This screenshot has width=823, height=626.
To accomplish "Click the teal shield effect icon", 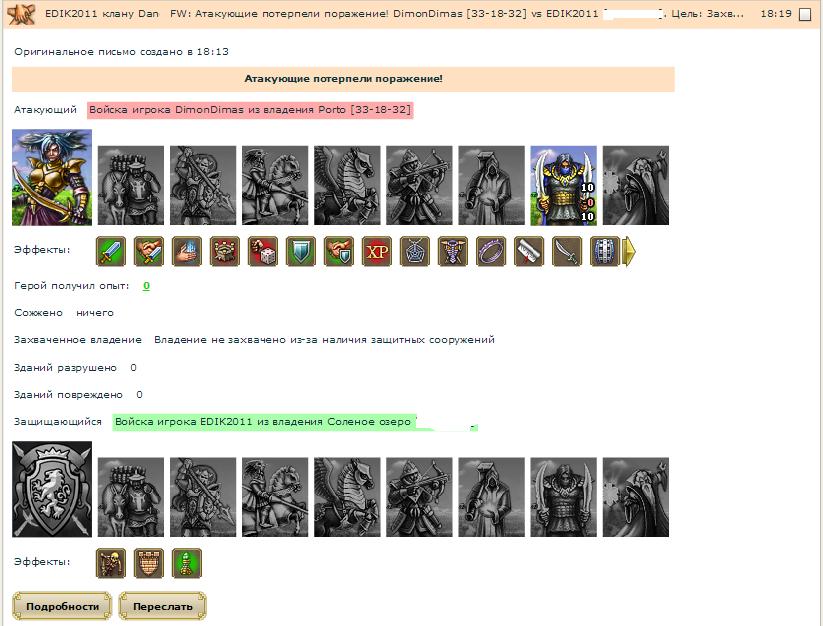I will [x=301, y=251].
